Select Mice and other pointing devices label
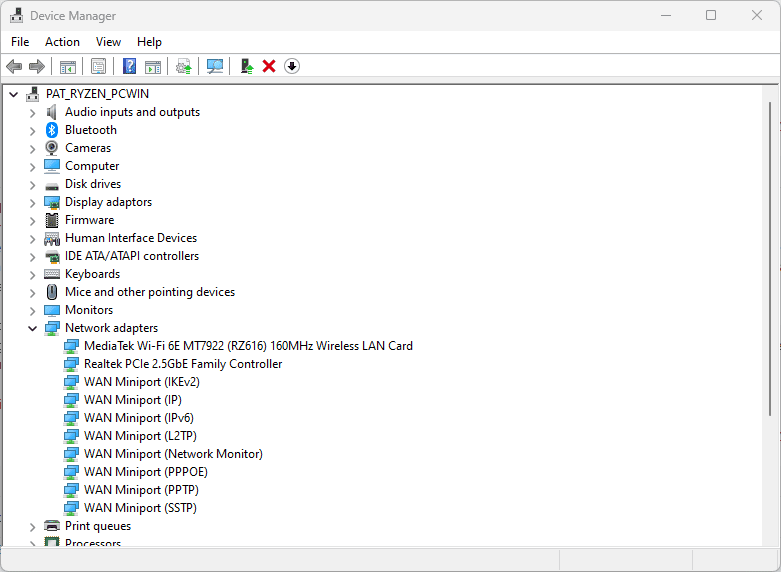Viewport: 781px width, 572px height. pos(149,291)
